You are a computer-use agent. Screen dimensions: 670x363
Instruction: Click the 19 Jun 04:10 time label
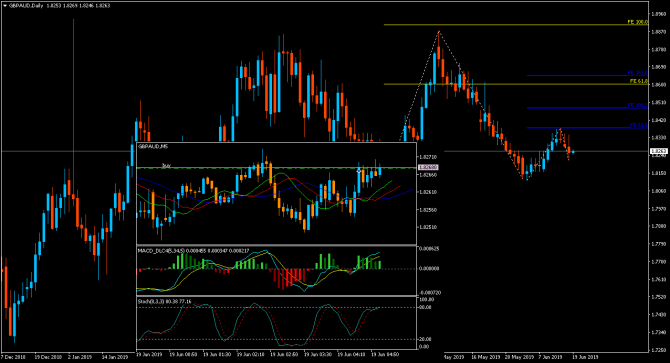(351, 354)
